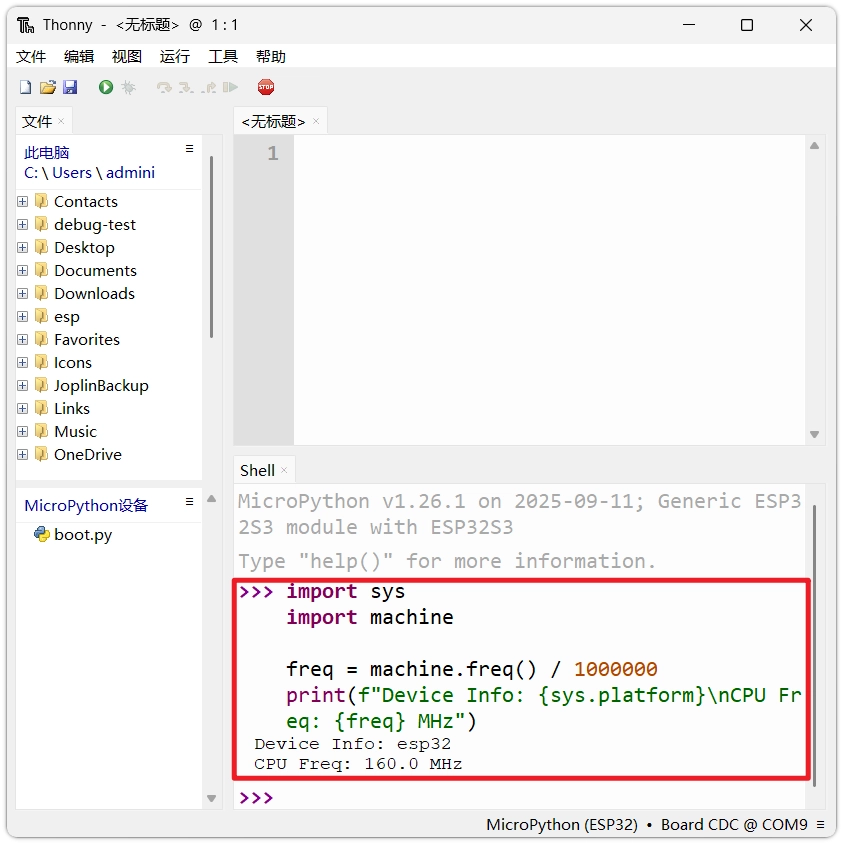
Task: Run the current script with green play button
Action: 106,88
